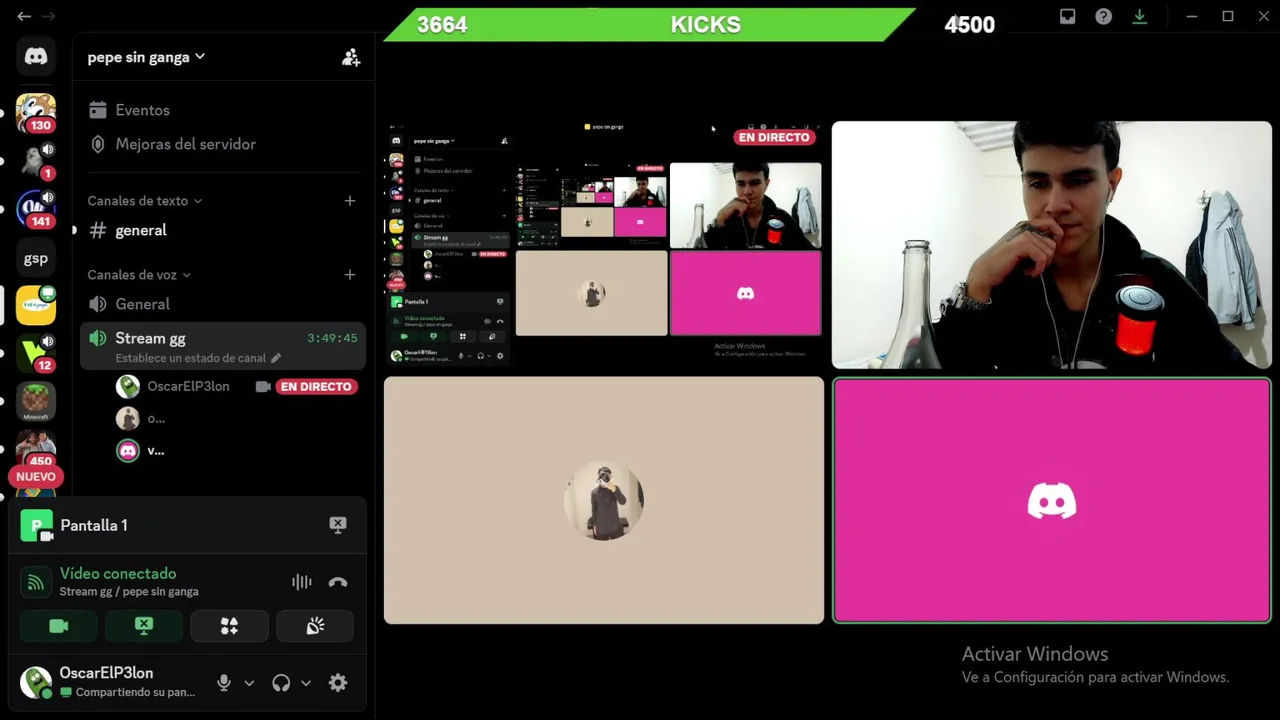The width and height of the screenshot is (1280, 720).
Task: Stop streaming Pantalla 1
Action: tap(338, 525)
